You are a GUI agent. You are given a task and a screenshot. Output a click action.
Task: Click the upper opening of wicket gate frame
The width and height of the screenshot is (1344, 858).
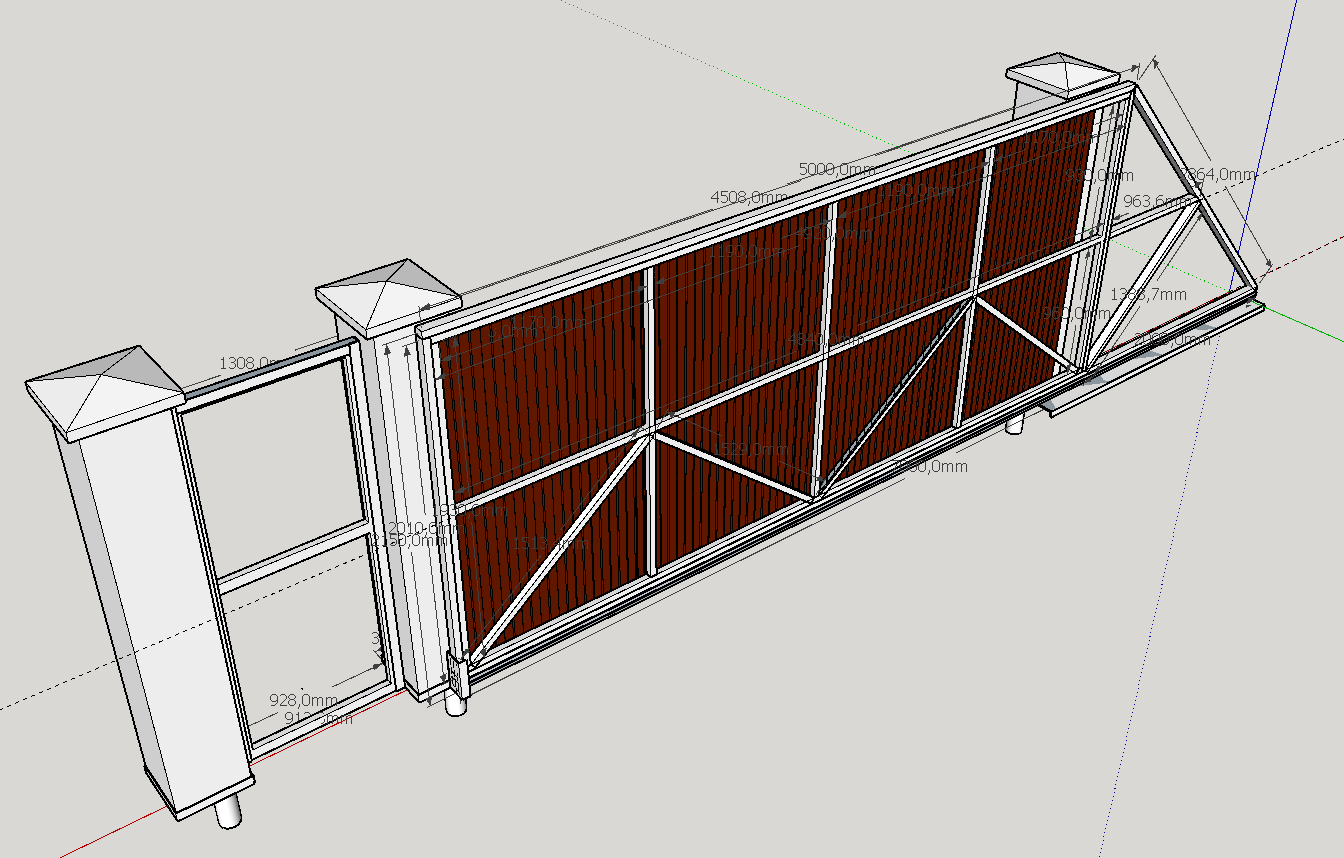click(x=270, y=460)
